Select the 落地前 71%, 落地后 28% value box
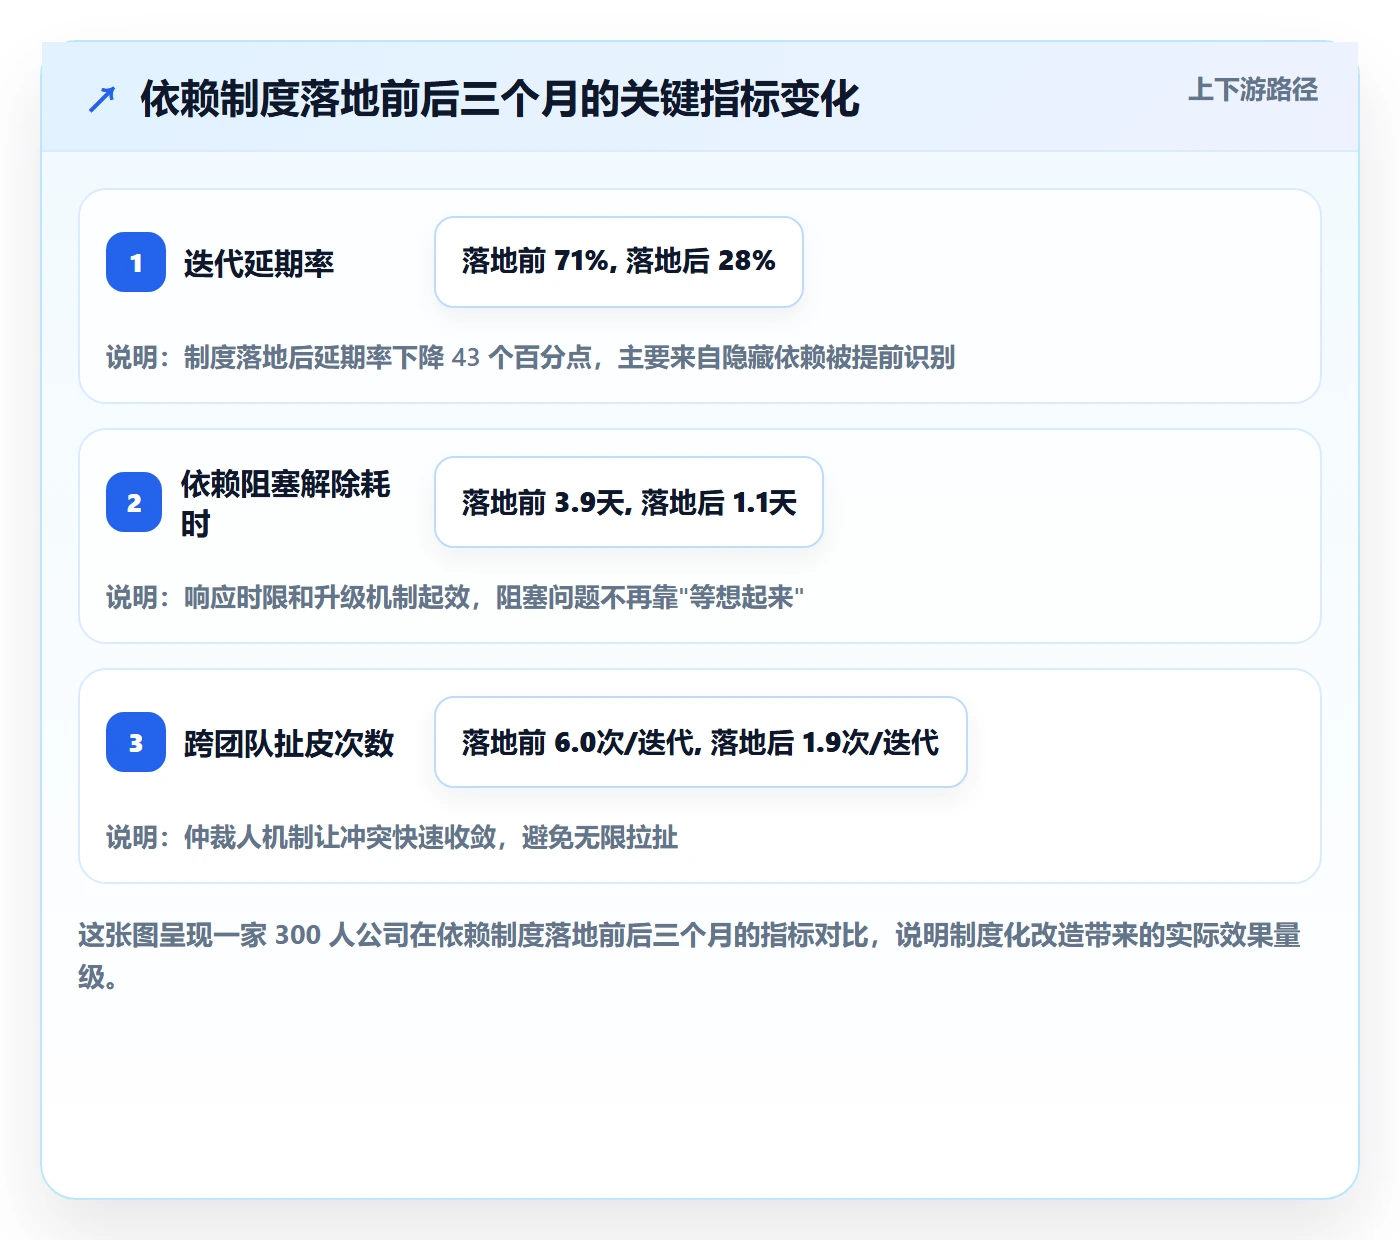 click(619, 262)
